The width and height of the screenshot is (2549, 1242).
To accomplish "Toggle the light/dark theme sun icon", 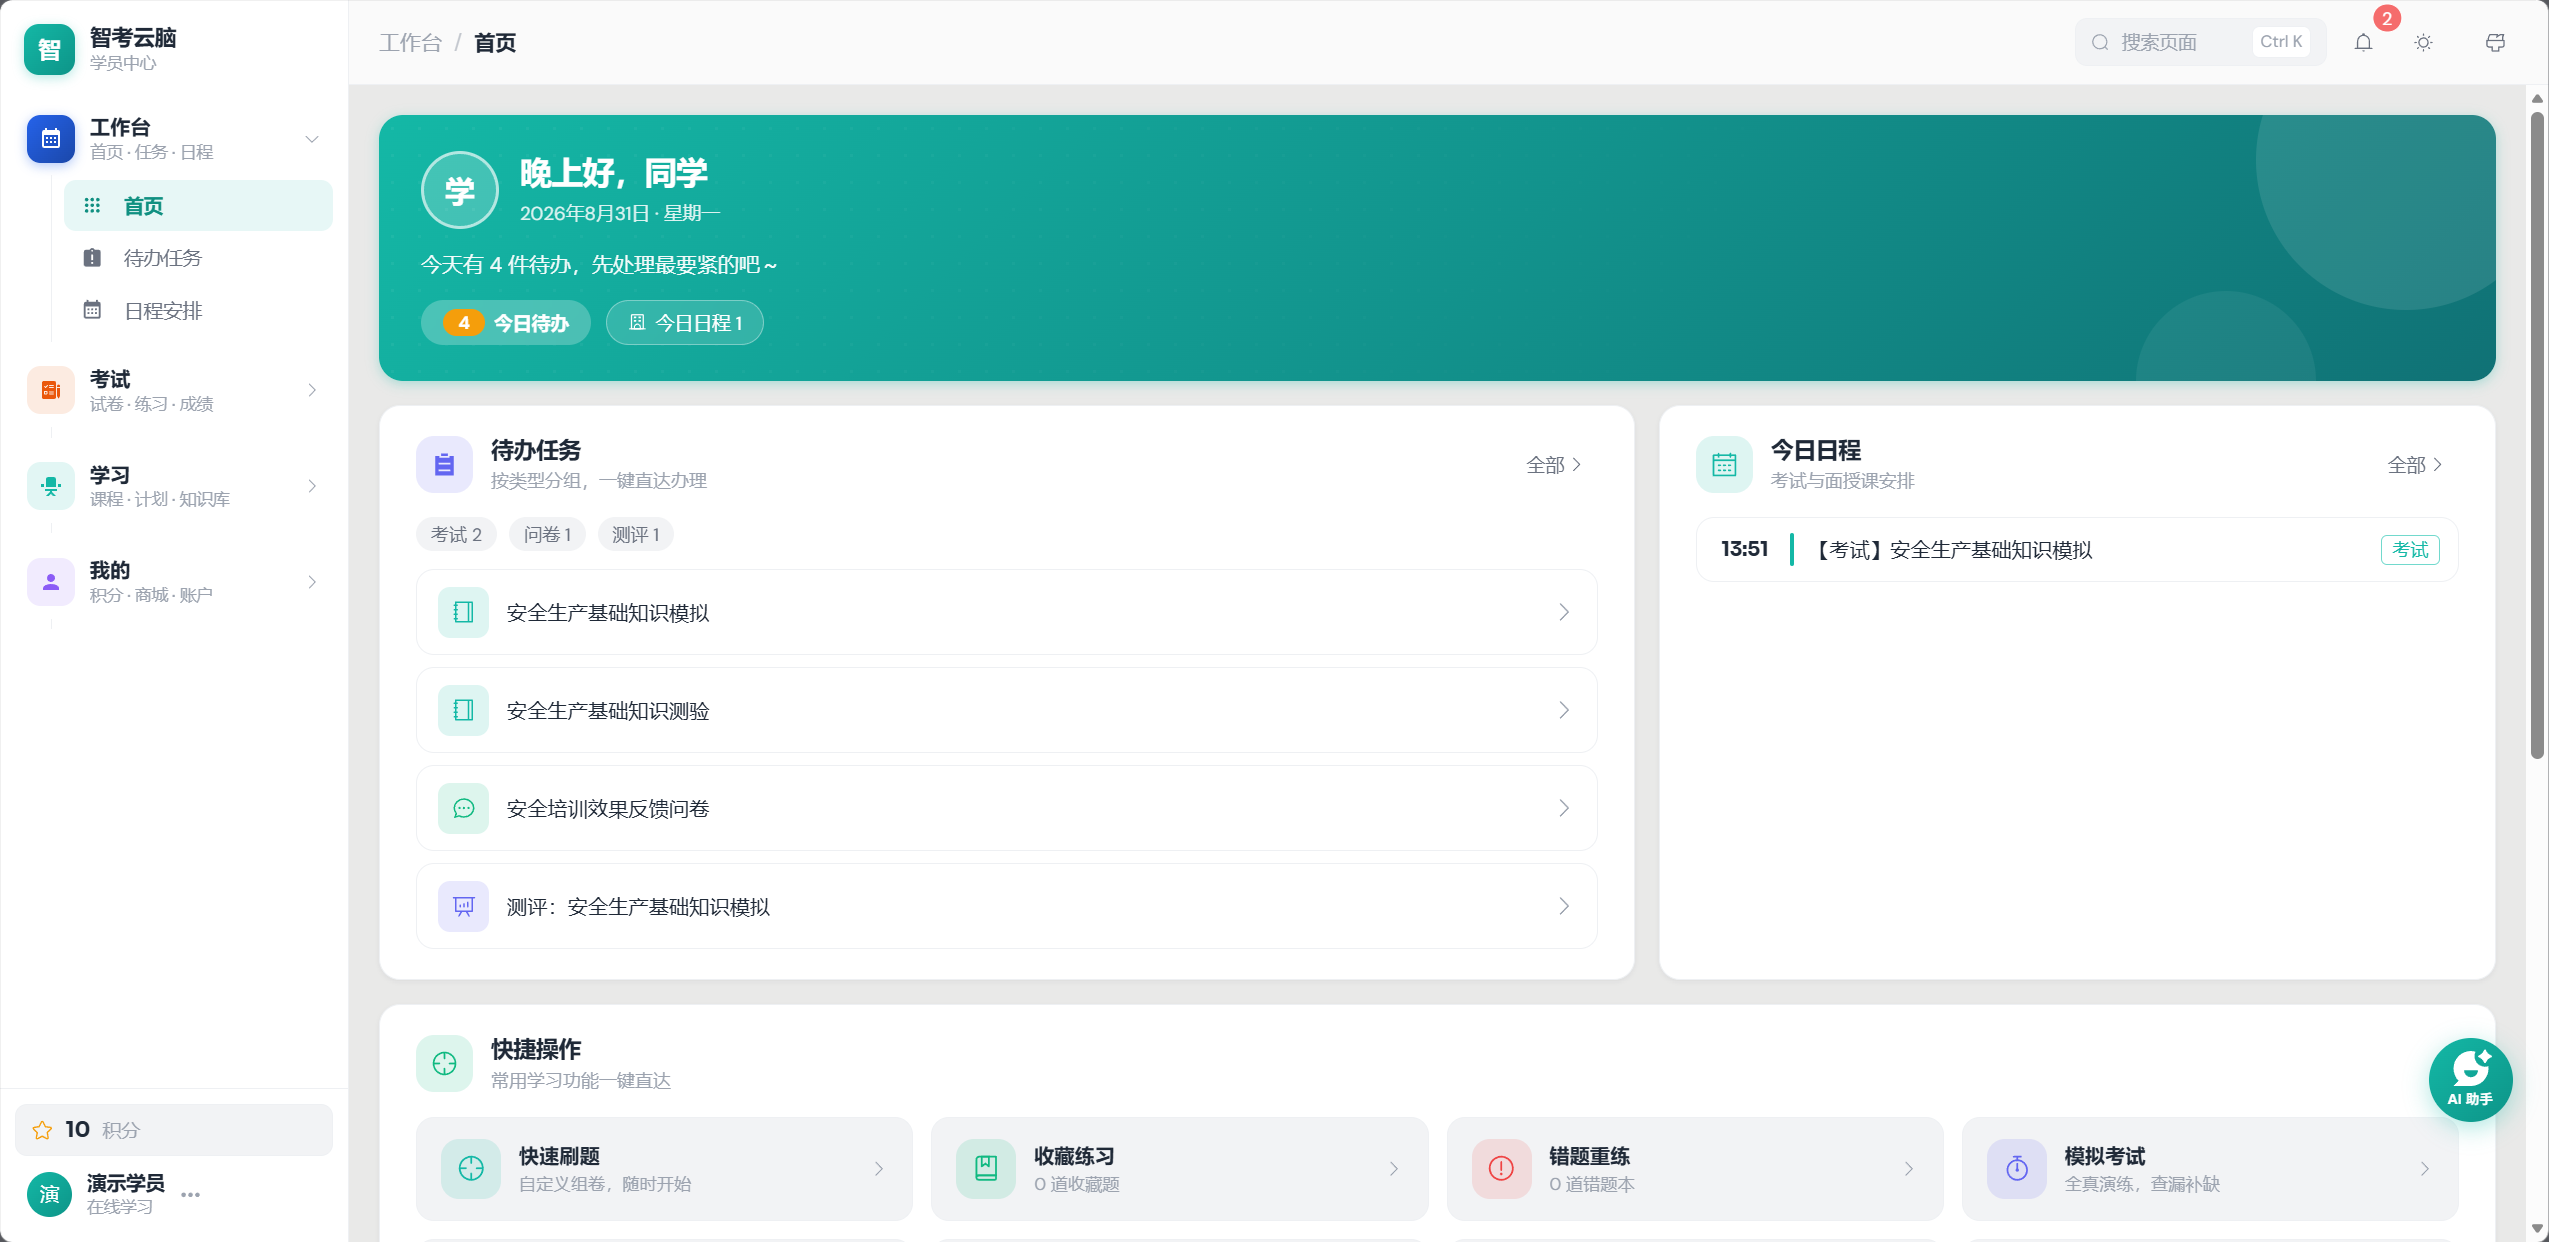I will [2423, 42].
